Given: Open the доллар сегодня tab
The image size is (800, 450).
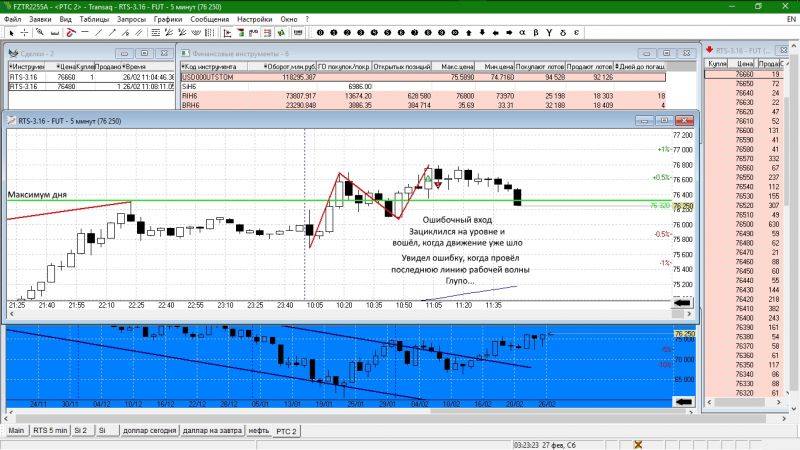Looking at the screenshot, I should pos(149,431).
